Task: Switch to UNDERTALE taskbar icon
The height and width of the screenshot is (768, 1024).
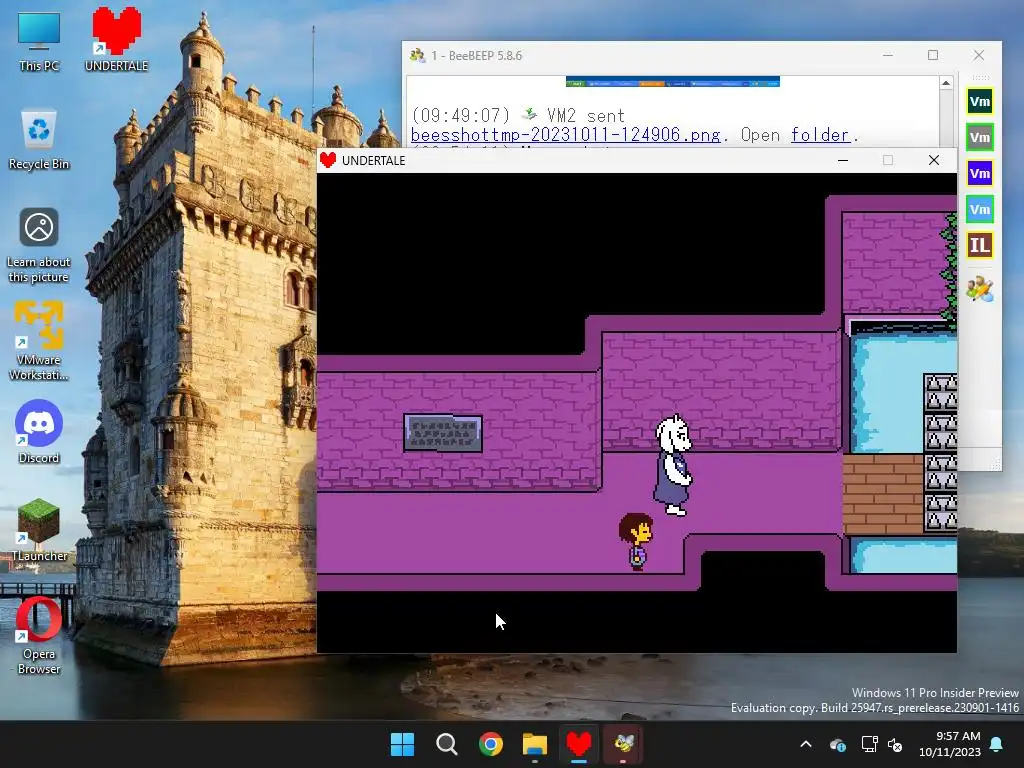Action: click(579, 744)
